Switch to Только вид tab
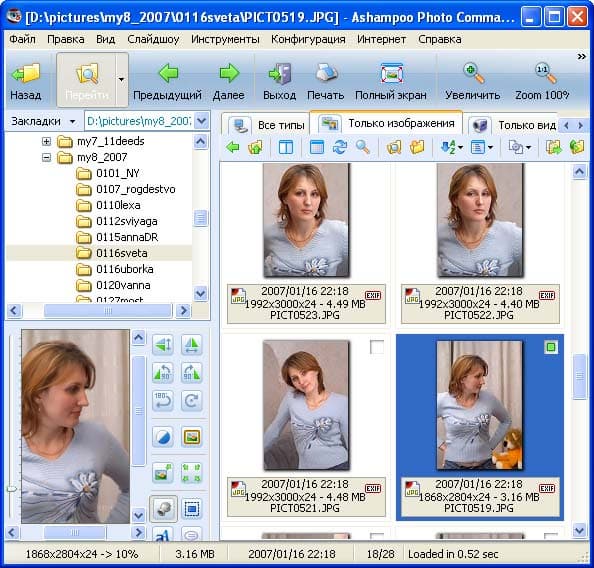This screenshot has width=594, height=568. 511,125
